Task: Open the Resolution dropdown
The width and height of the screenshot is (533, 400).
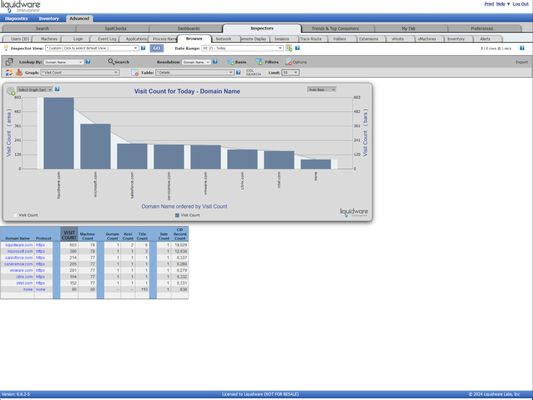Action: pos(196,62)
